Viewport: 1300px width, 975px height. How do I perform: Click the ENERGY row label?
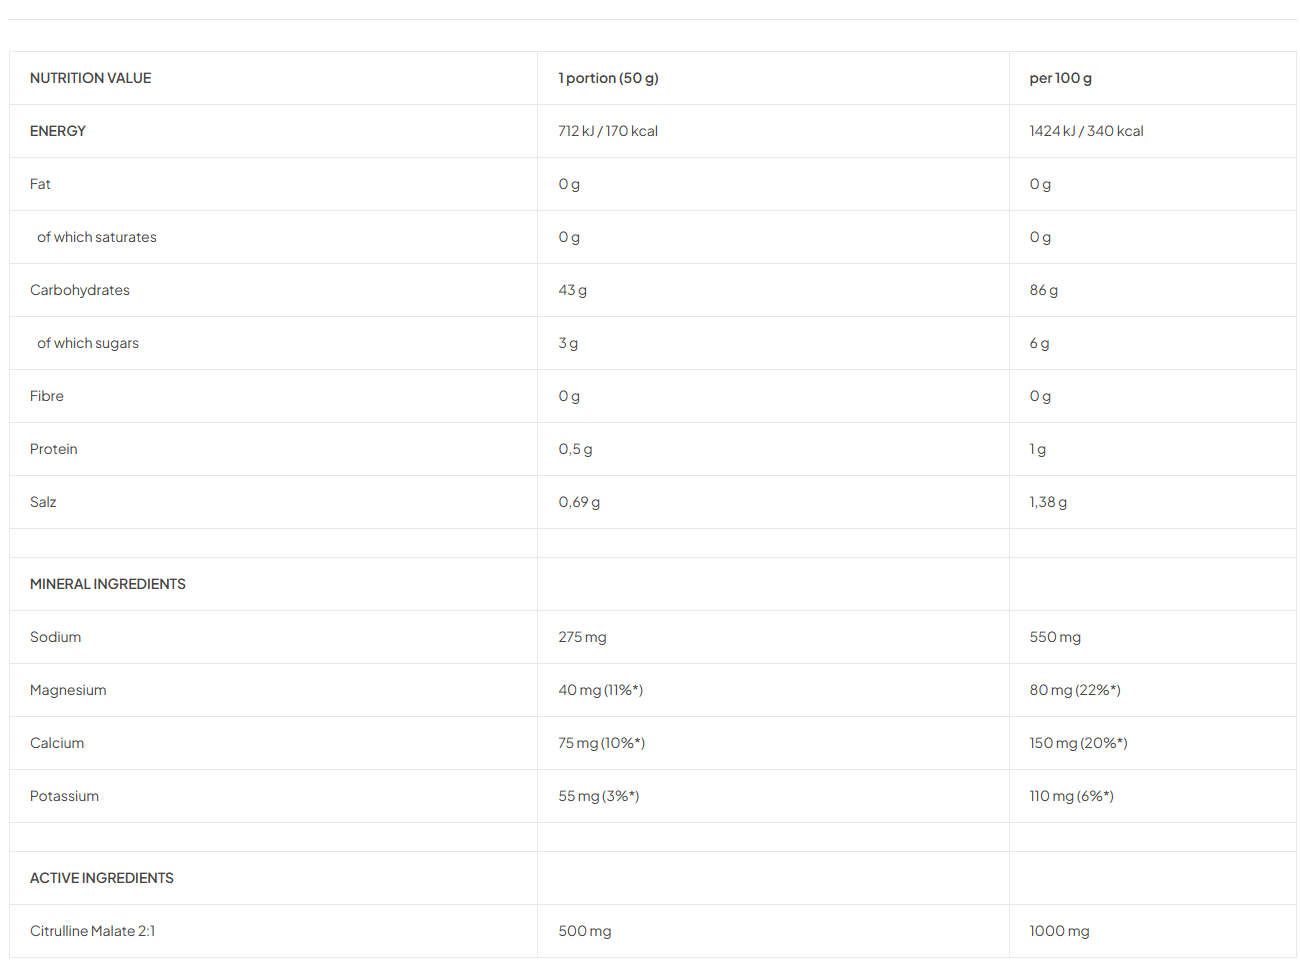click(x=58, y=131)
